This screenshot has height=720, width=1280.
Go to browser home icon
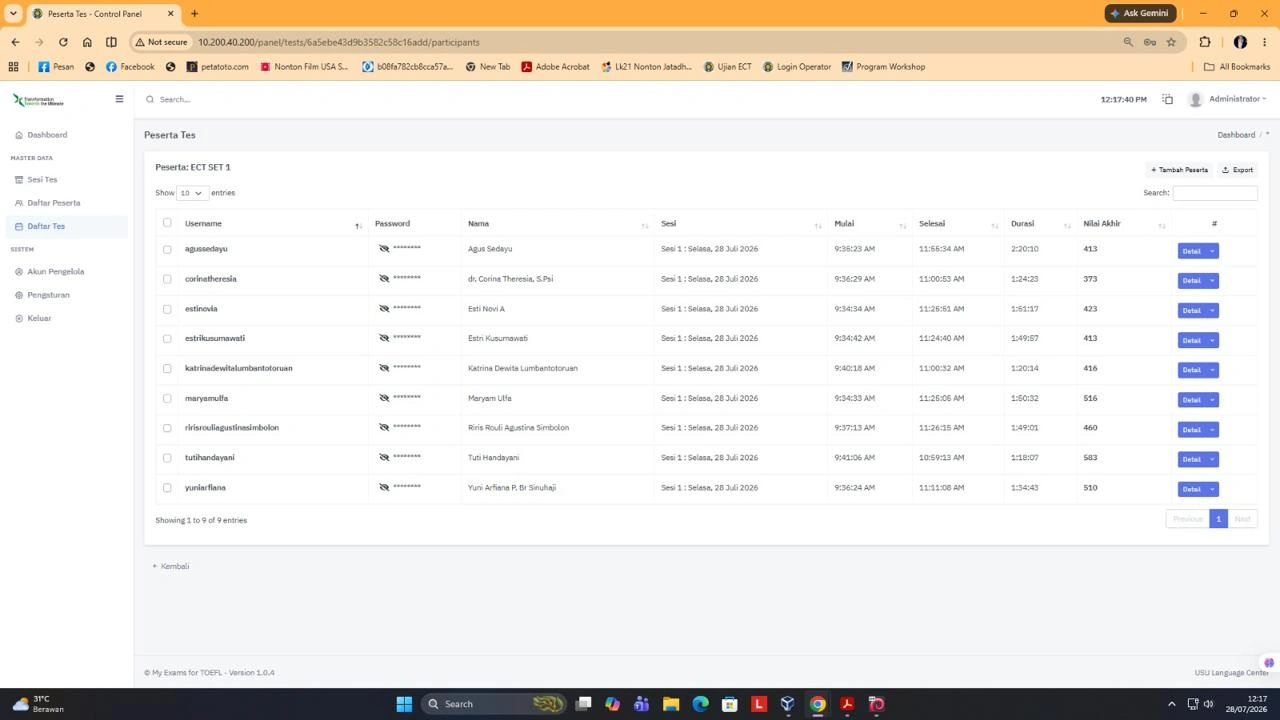coord(87,42)
